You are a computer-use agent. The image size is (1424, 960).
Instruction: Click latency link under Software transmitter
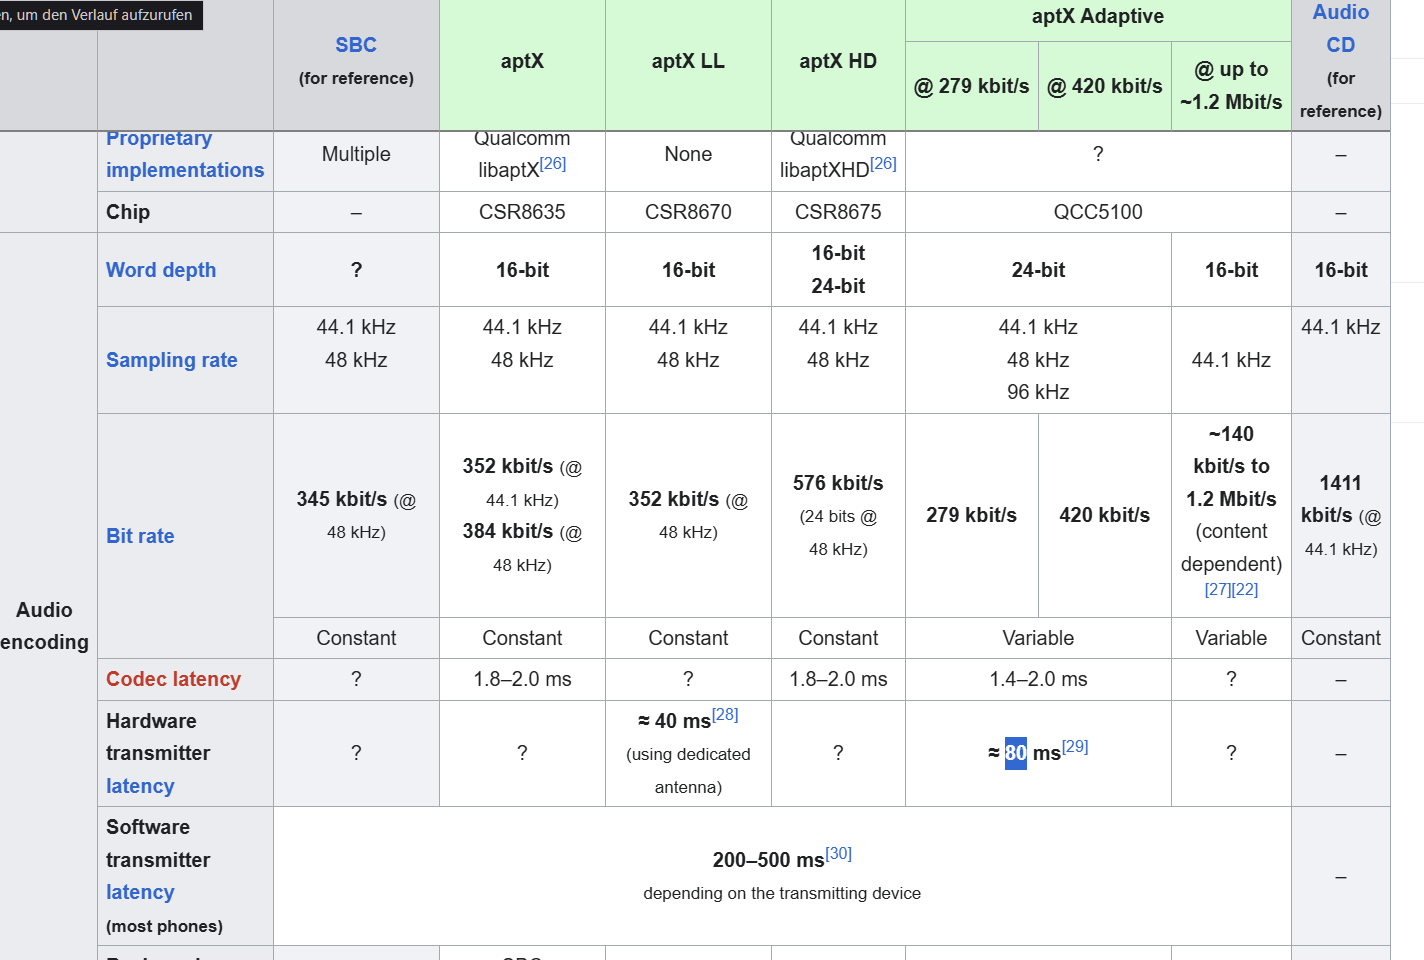tap(140, 892)
